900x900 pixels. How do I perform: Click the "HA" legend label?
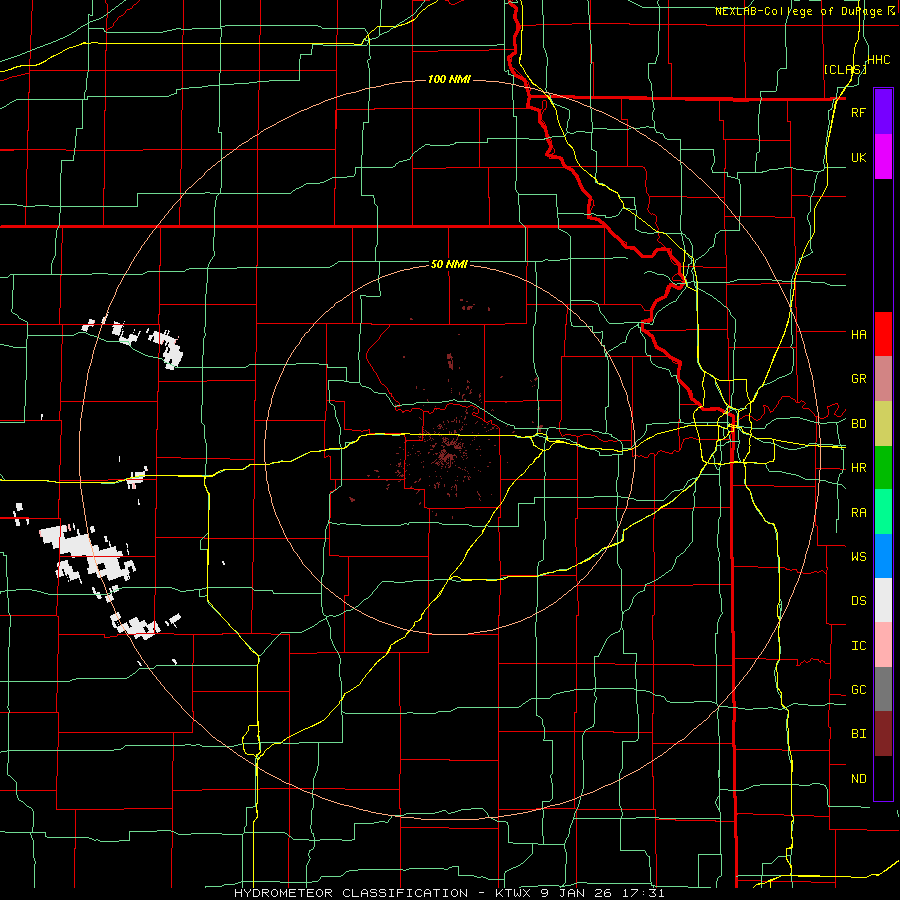pyautogui.click(x=858, y=334)
